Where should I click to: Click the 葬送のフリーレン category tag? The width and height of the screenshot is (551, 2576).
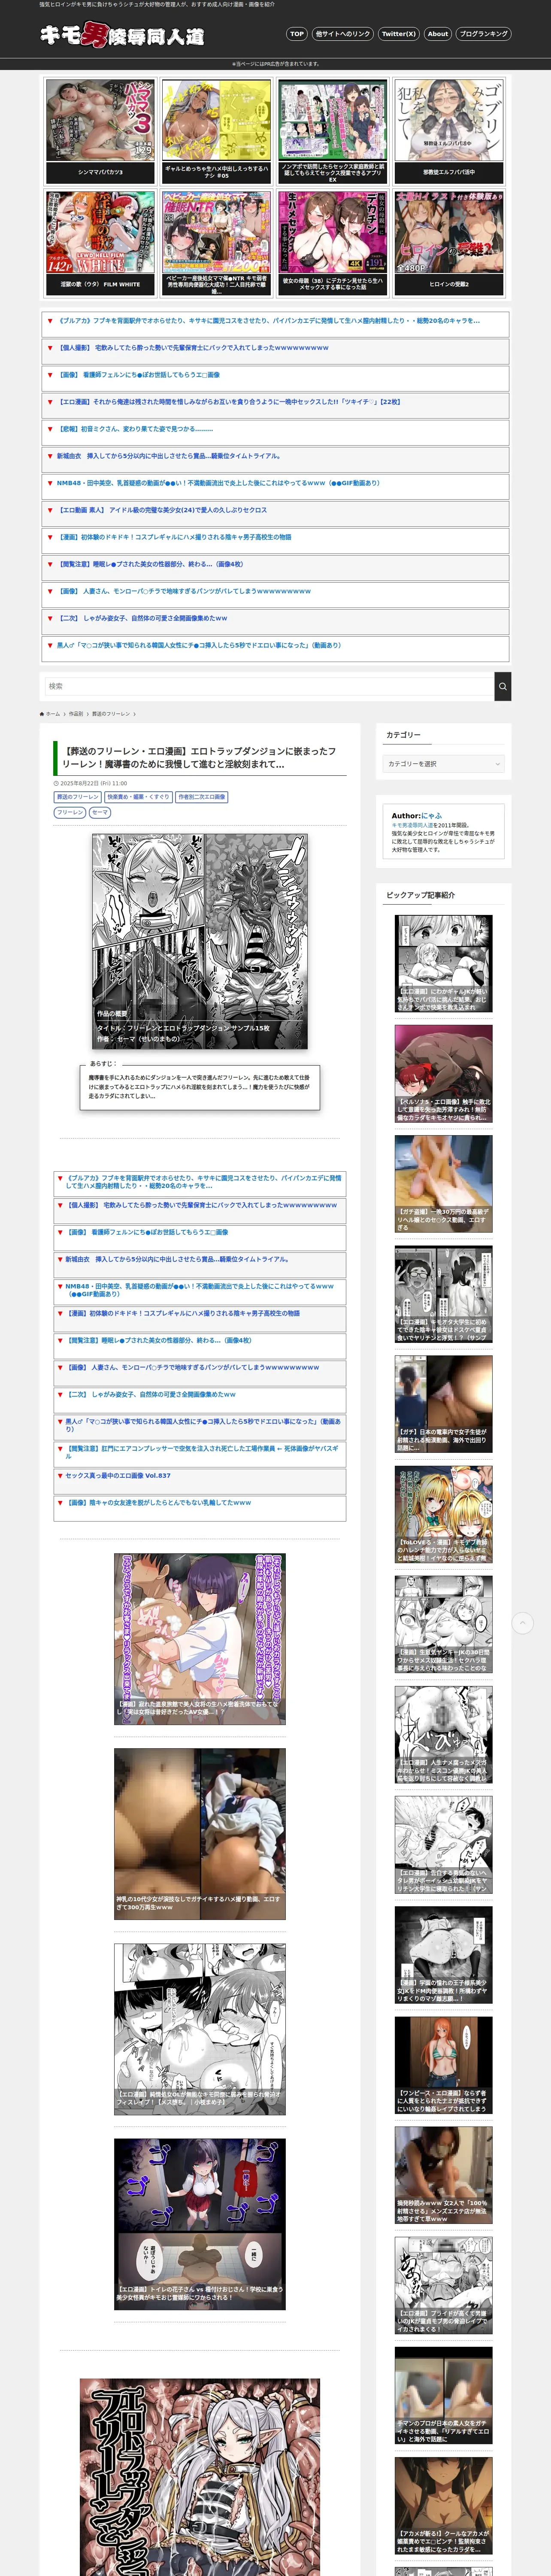click(x=78, y=797)
